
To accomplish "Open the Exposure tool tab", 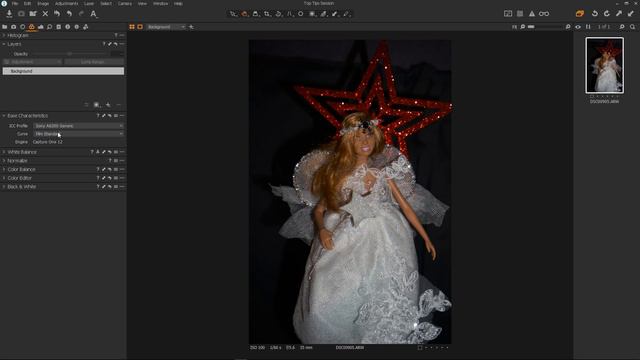I will (40, 27).
